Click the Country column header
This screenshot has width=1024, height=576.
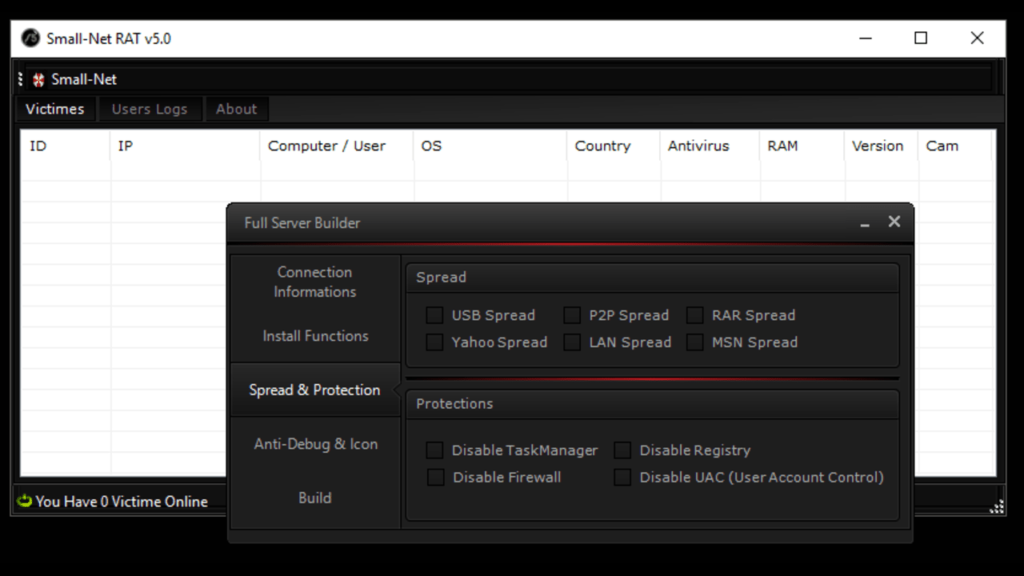[613, 146]
